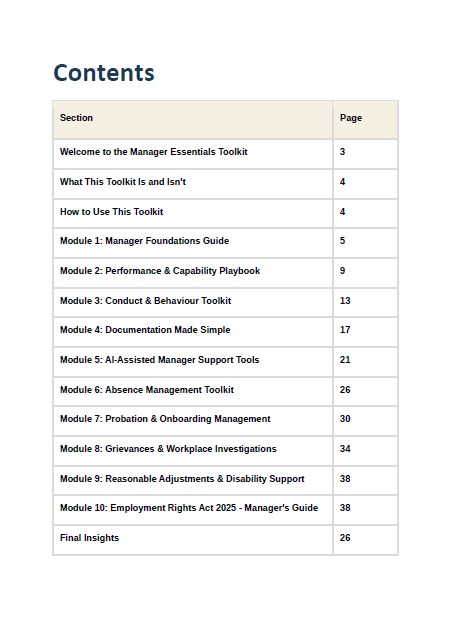Click page number for Module 10 row
This screenshot has width=449, height=638.
pos(345,508)
